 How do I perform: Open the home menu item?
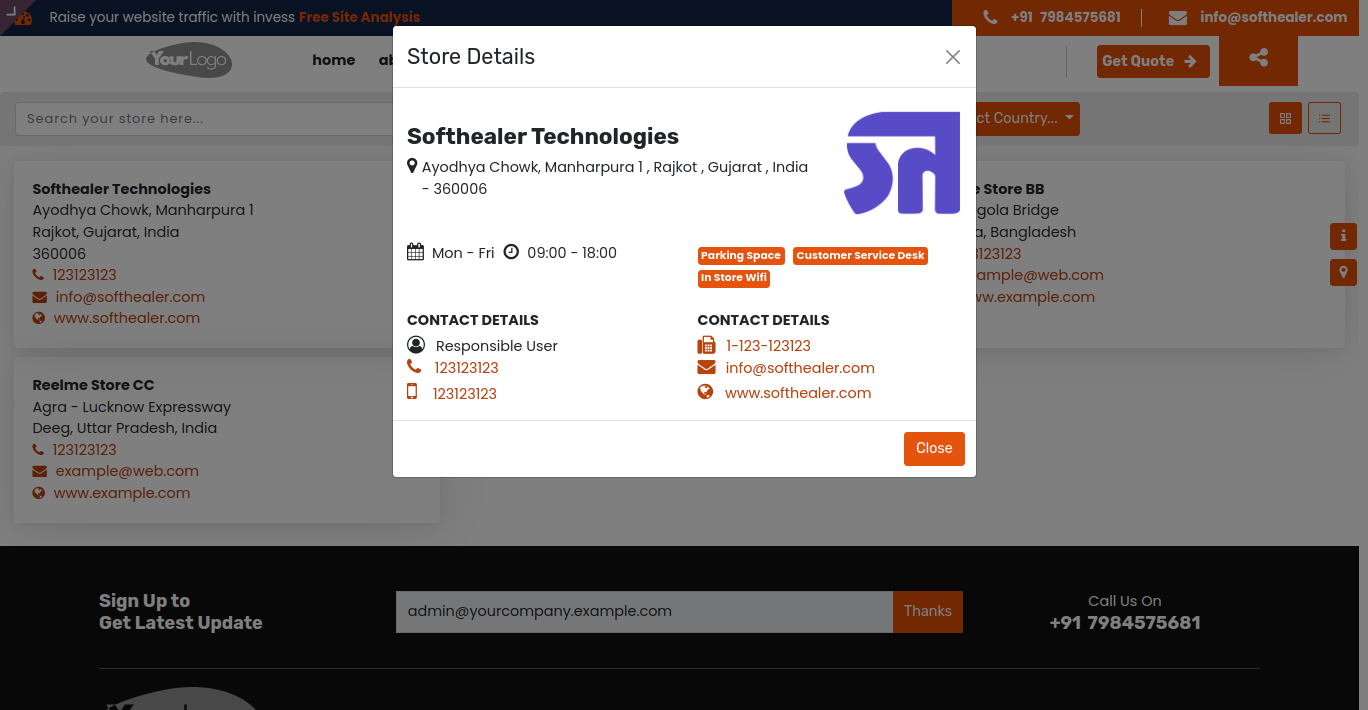(x=334, y=60)
